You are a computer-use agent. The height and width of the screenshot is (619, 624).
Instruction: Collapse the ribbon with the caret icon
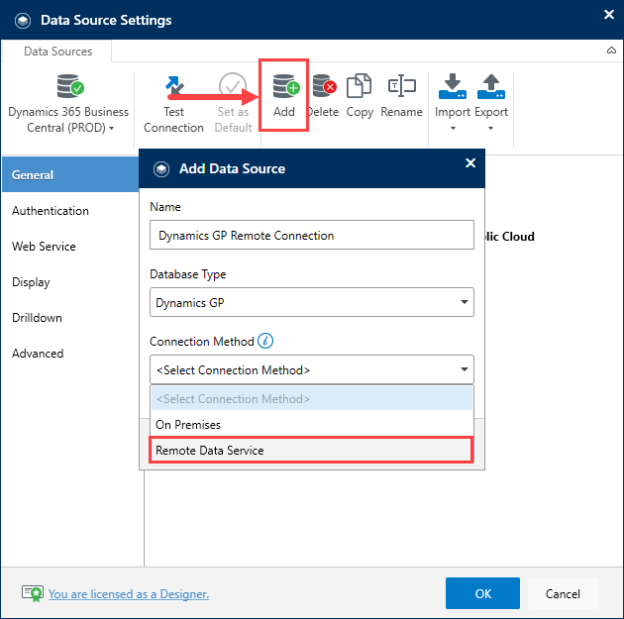611,51
